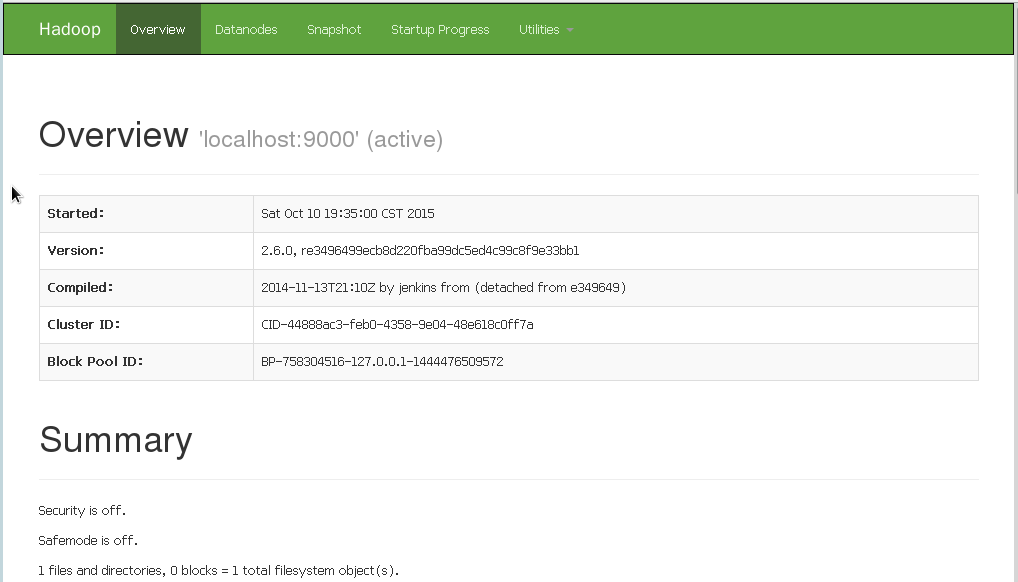Screen dimensions: 1018x582
Task: Open the Hadoop brand link
Action: (x=69, y=29)
